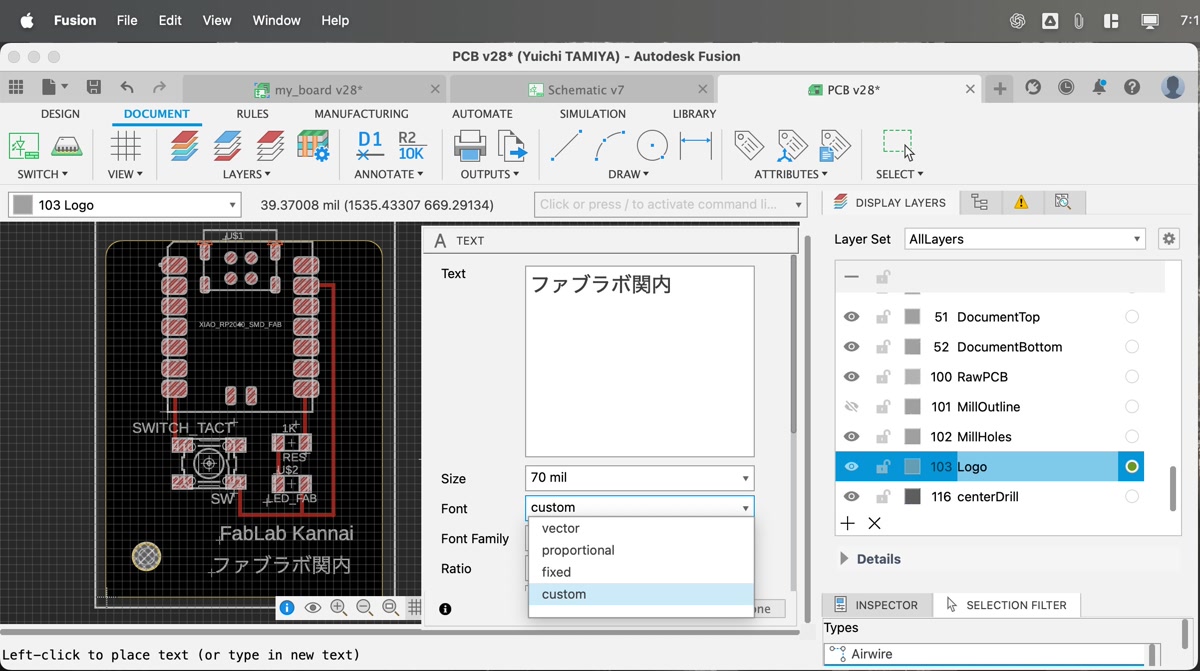Open the ANNOTATE dropdown
This screenshot has height=671, width=1200.
389,174
